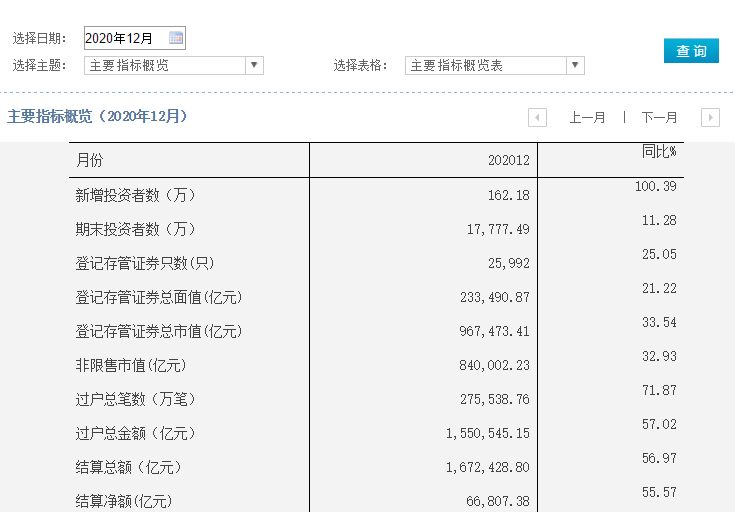Click the 同比% column header
The height and width of the screenshot is (512, 735).
(658, 152)
